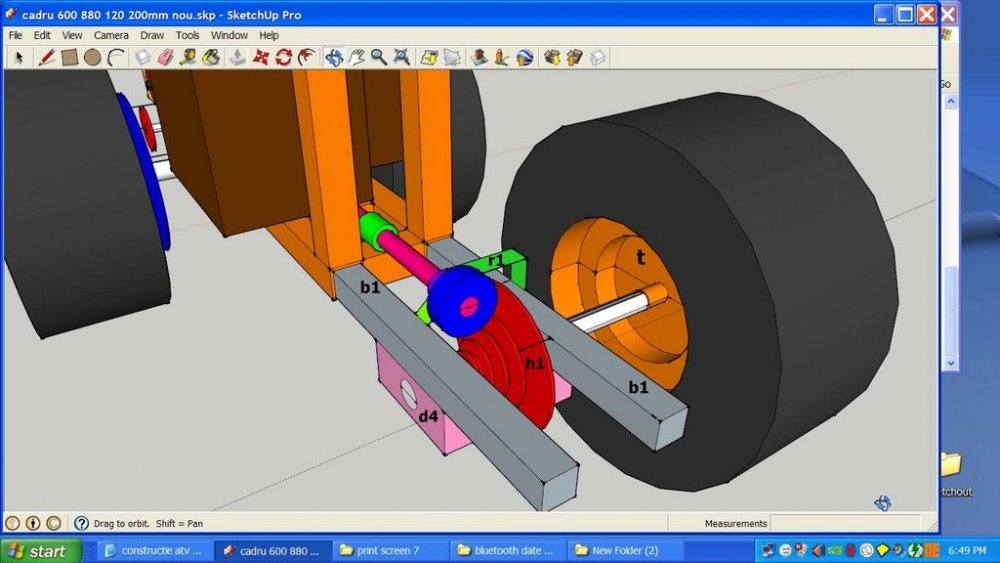The height and width of the screenshot is (563, 1000).
Task: Click the Place Model icon
Action: (x=479, y=58)
